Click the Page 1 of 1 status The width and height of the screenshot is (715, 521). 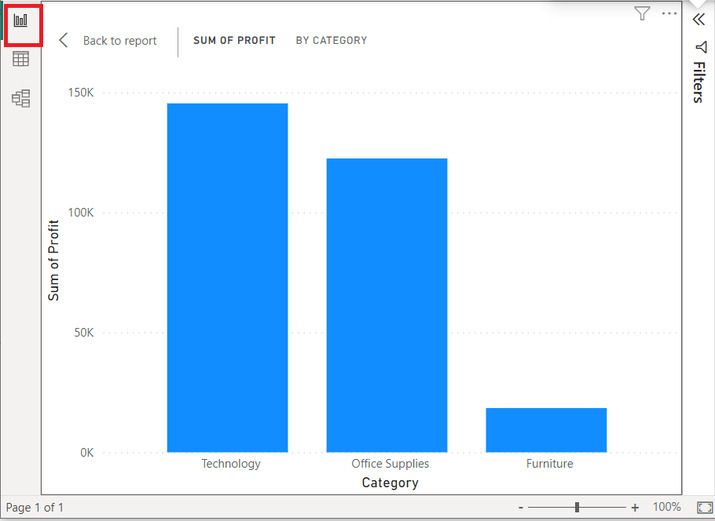point(35,507)
